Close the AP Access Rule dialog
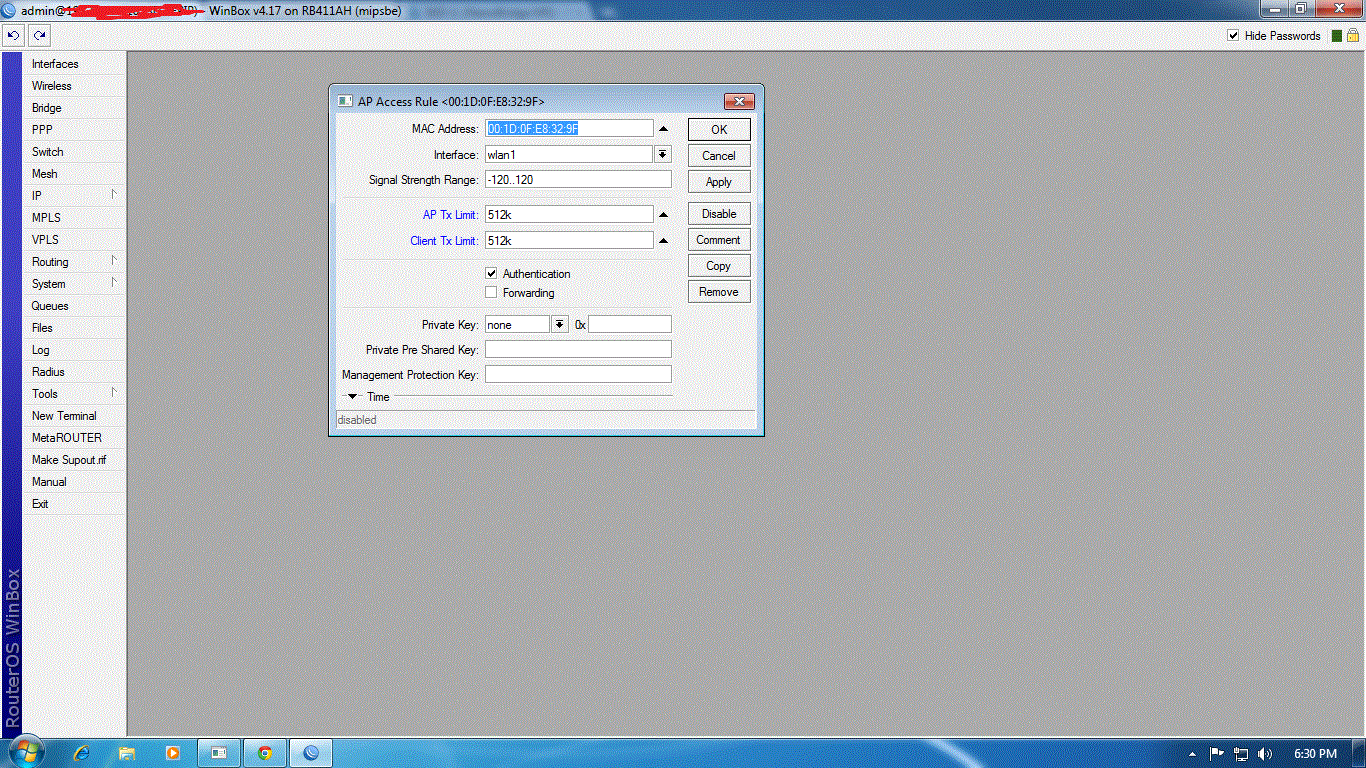Viewport: 1366px width, 768px height. coord(739,101)
